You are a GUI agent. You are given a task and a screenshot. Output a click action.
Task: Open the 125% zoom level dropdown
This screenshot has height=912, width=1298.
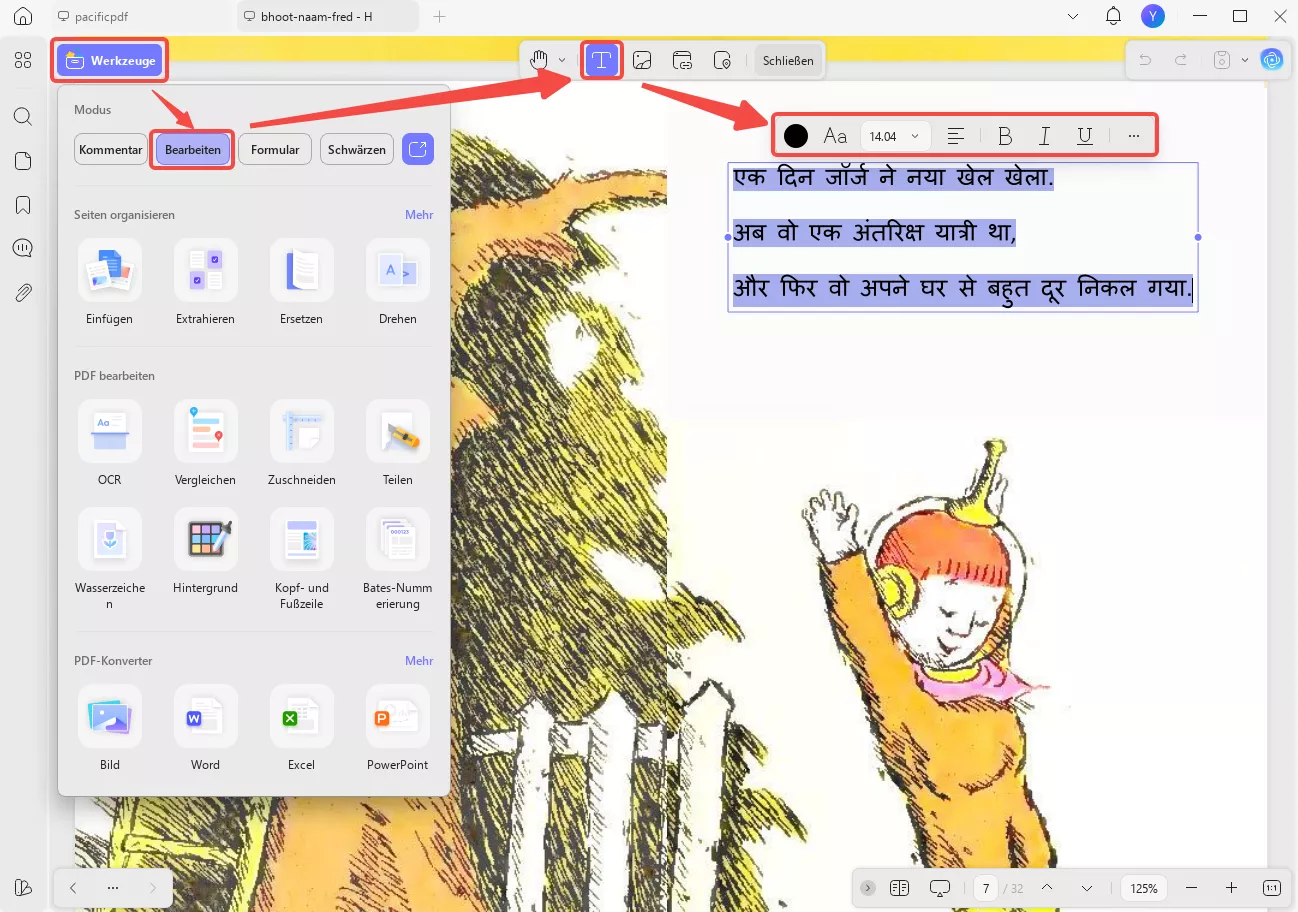(x=1144, y=888)
